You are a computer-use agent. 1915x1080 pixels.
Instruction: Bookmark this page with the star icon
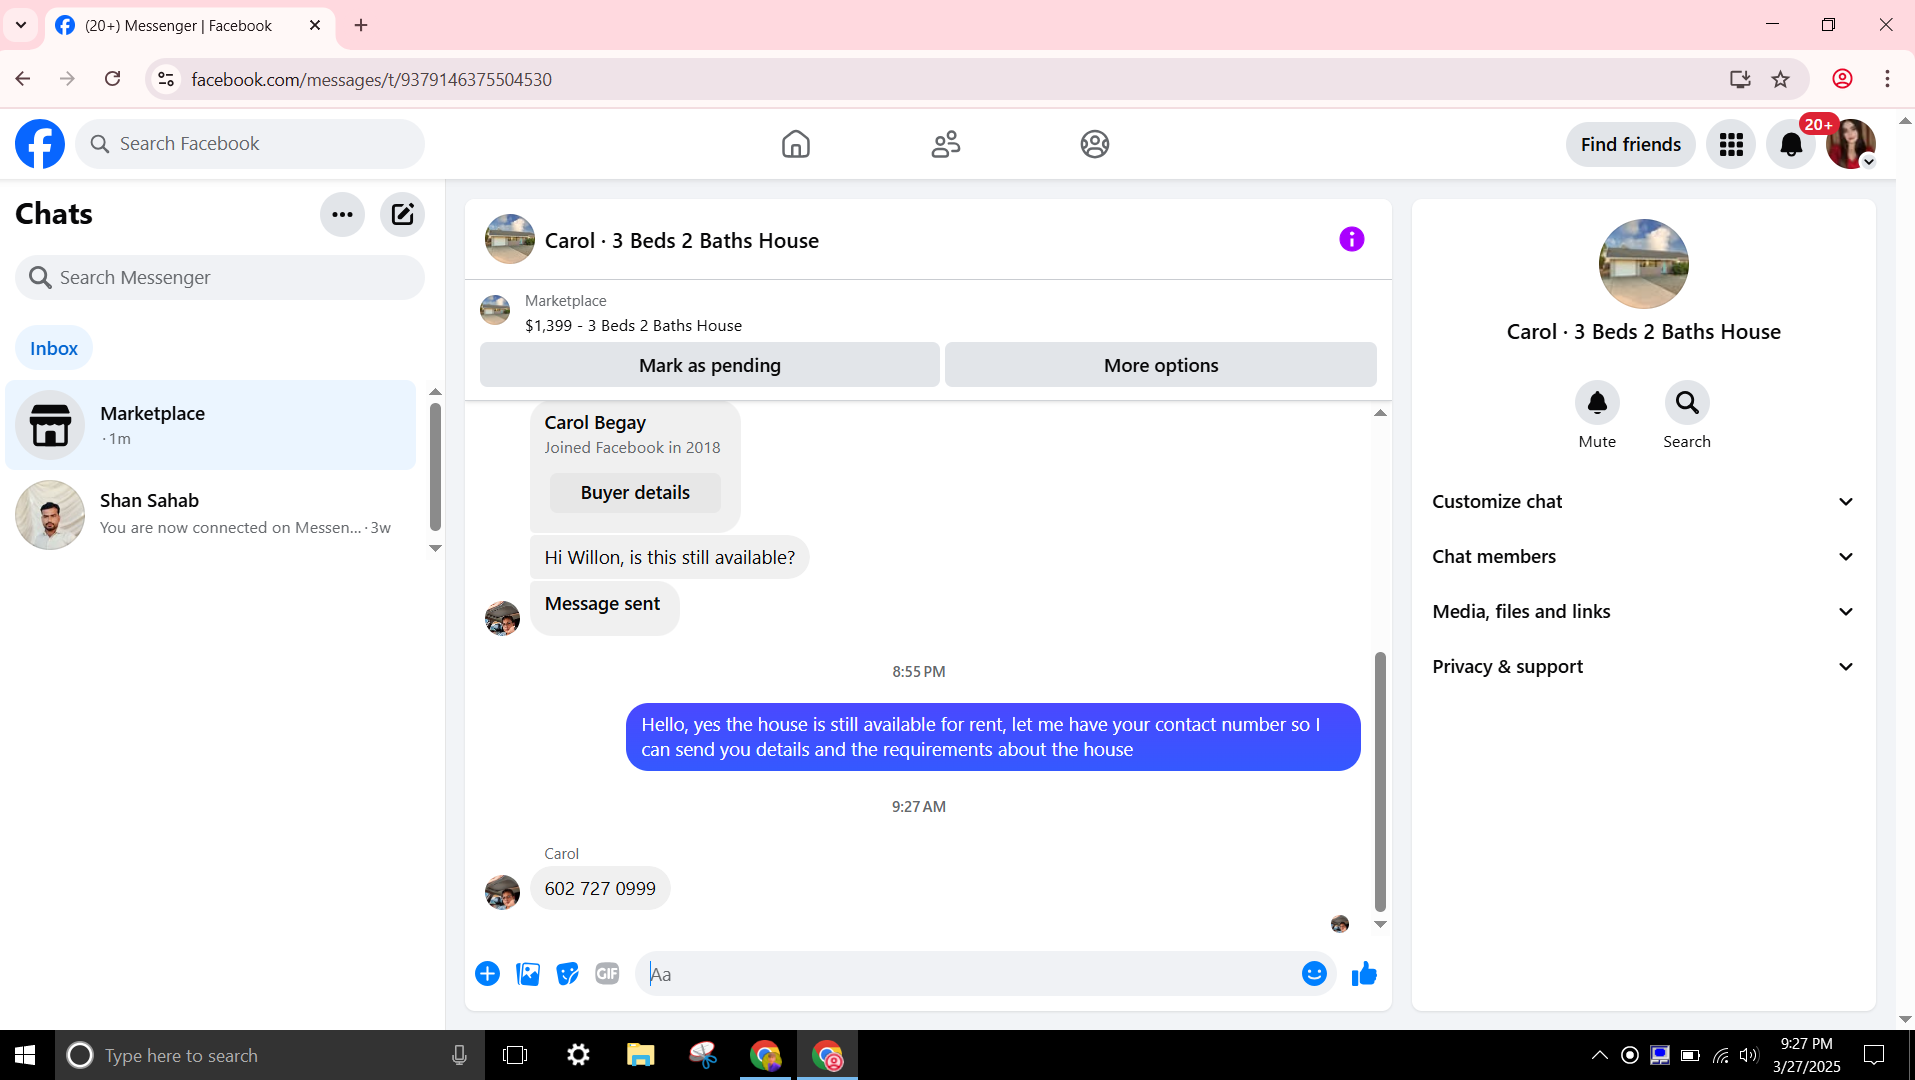[1781, 79]
